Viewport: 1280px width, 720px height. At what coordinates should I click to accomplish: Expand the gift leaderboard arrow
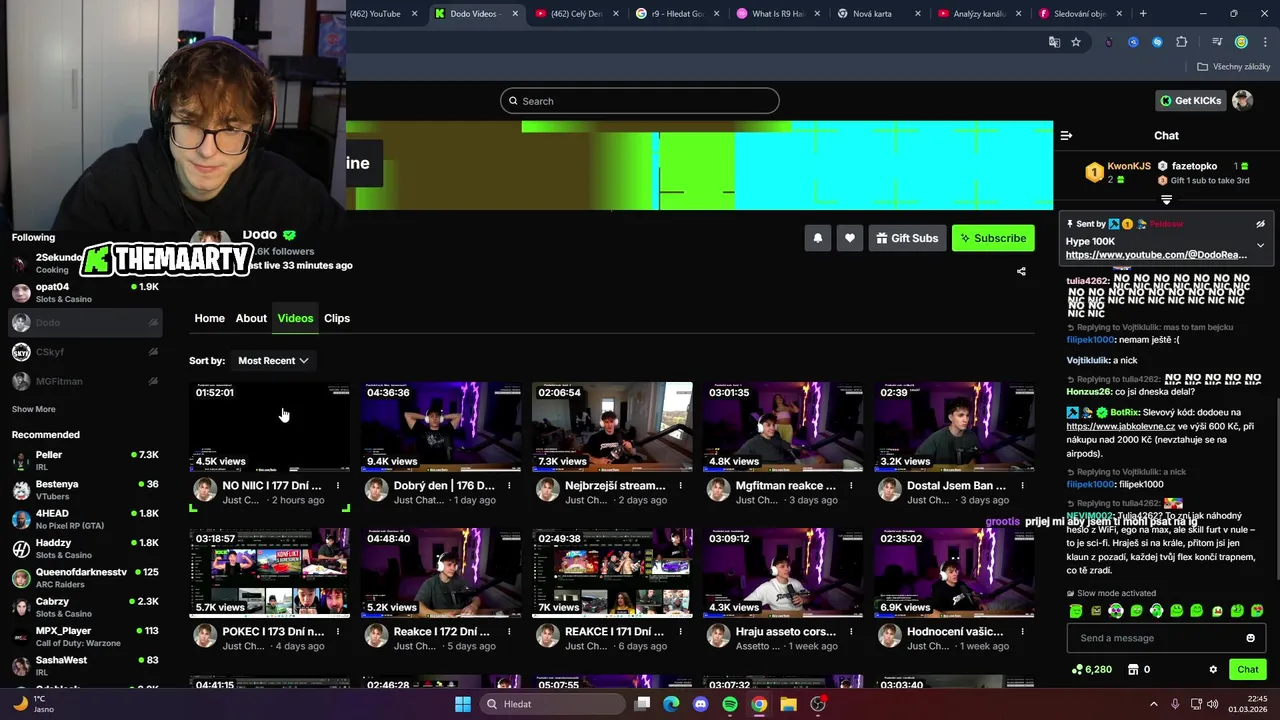pos(1166,200)
